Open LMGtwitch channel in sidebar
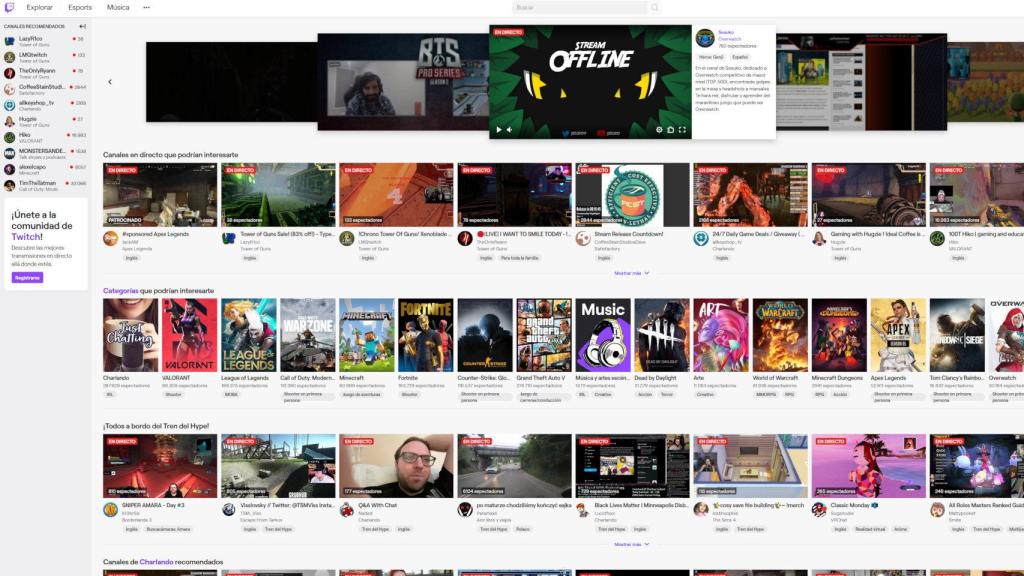This screenshot has height=576, width=1024. 45,57
